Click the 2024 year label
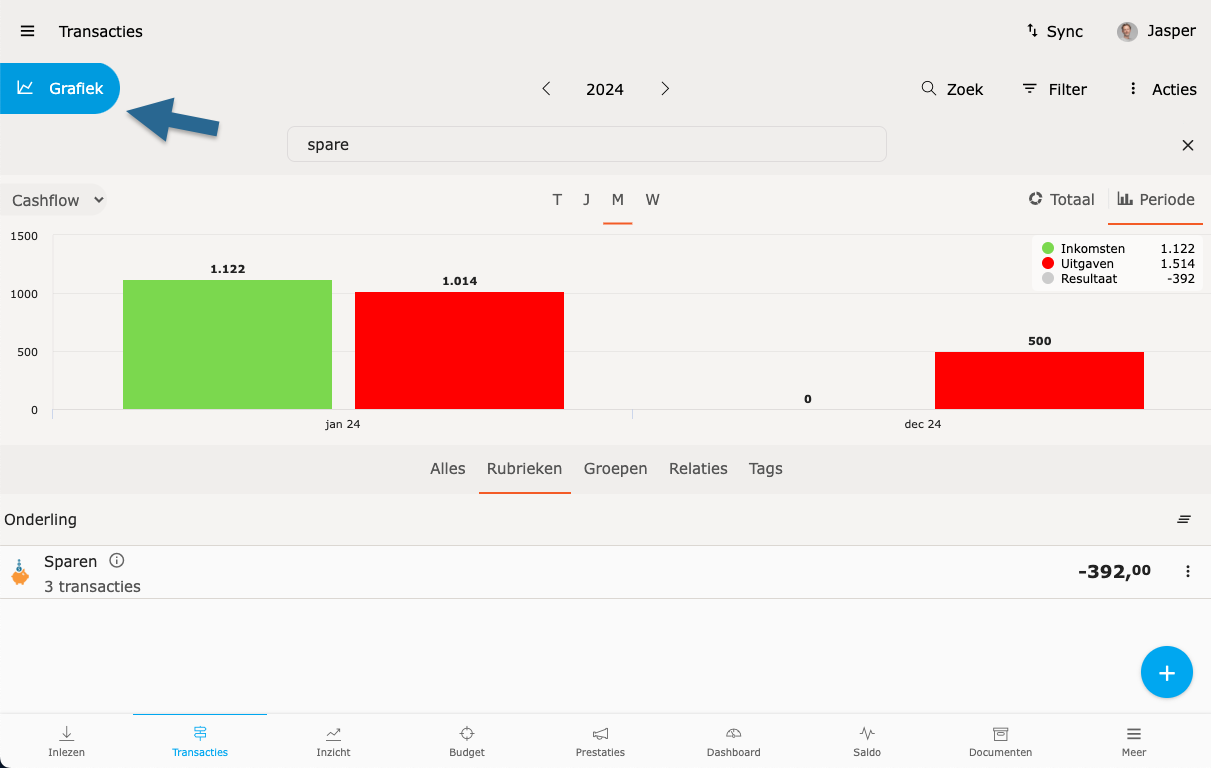 605,89
